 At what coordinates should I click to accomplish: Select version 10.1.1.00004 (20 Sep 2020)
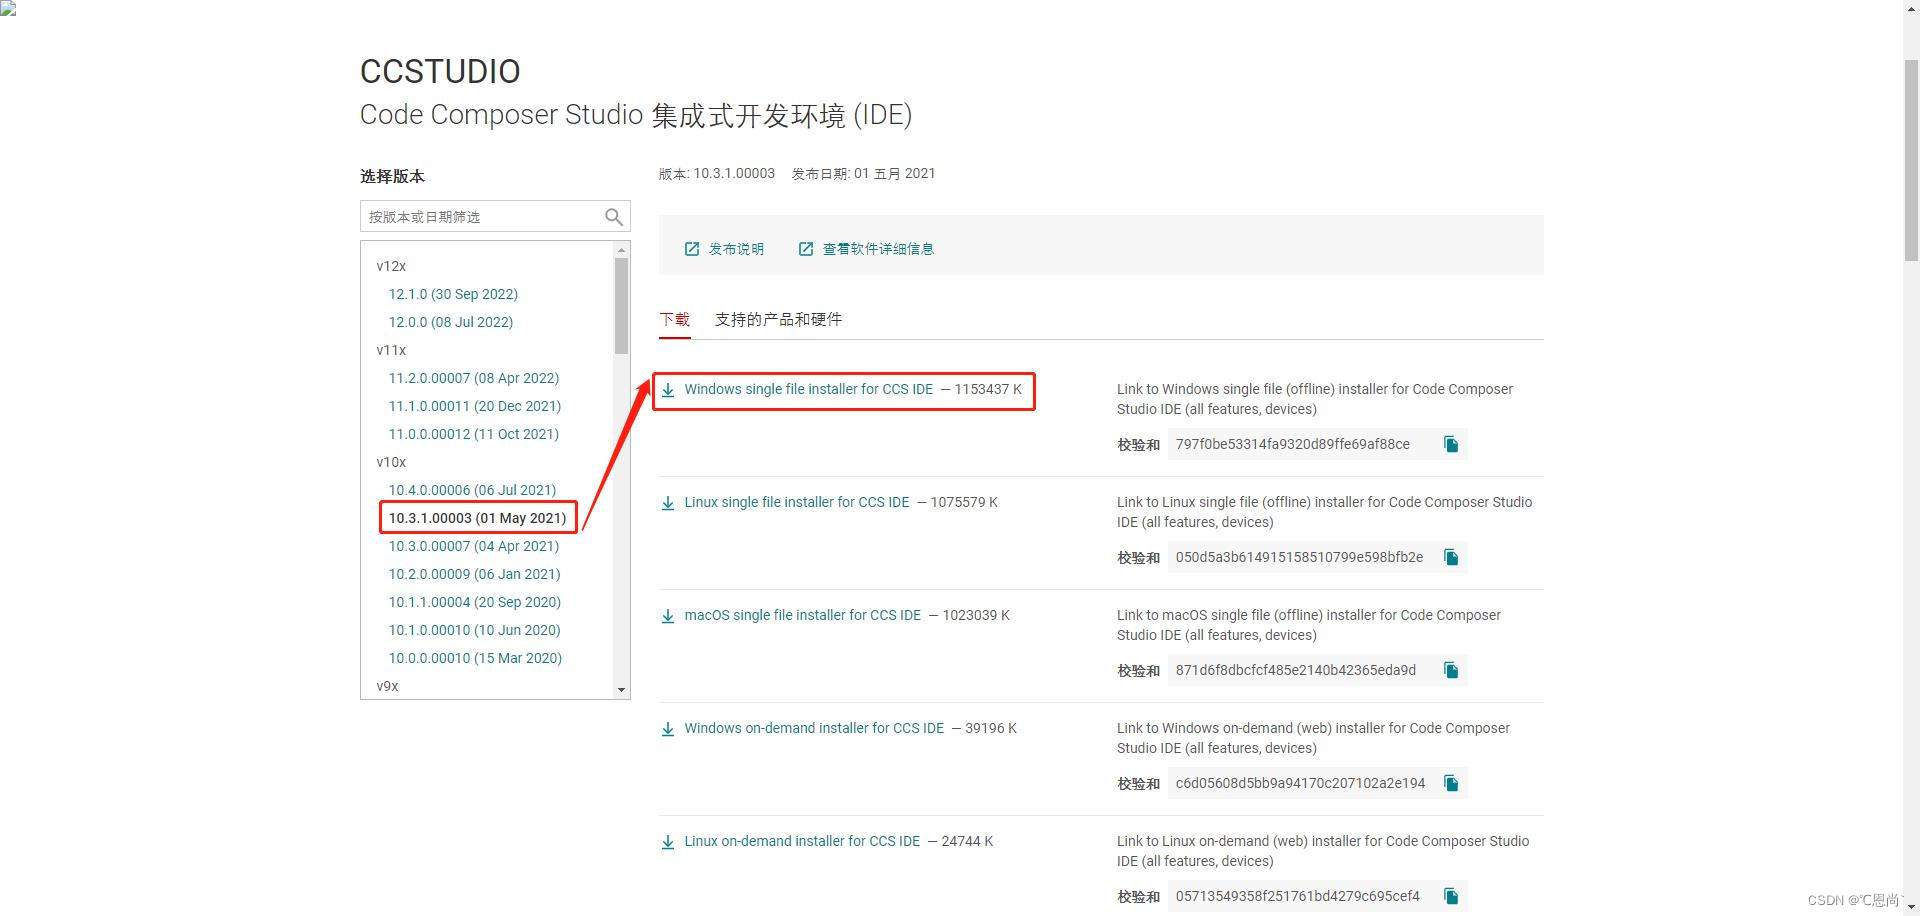click(x=475, y=602)
